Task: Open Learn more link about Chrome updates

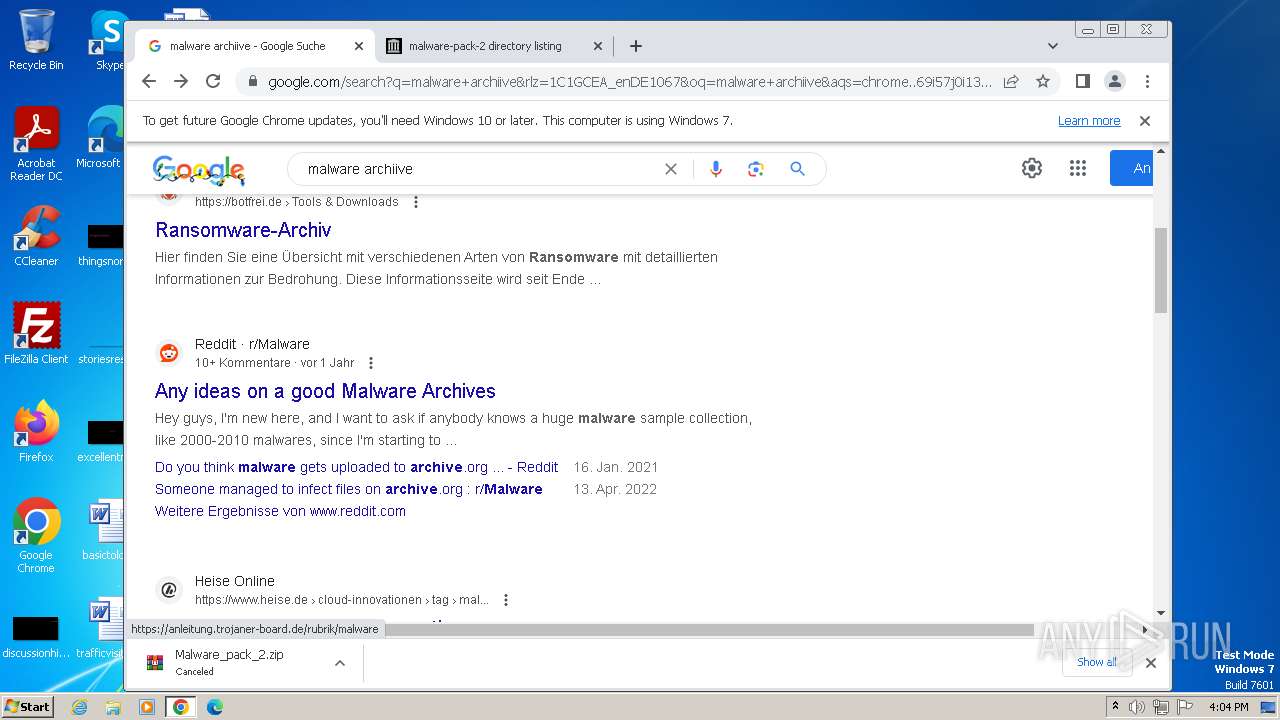Action: 1089,121
